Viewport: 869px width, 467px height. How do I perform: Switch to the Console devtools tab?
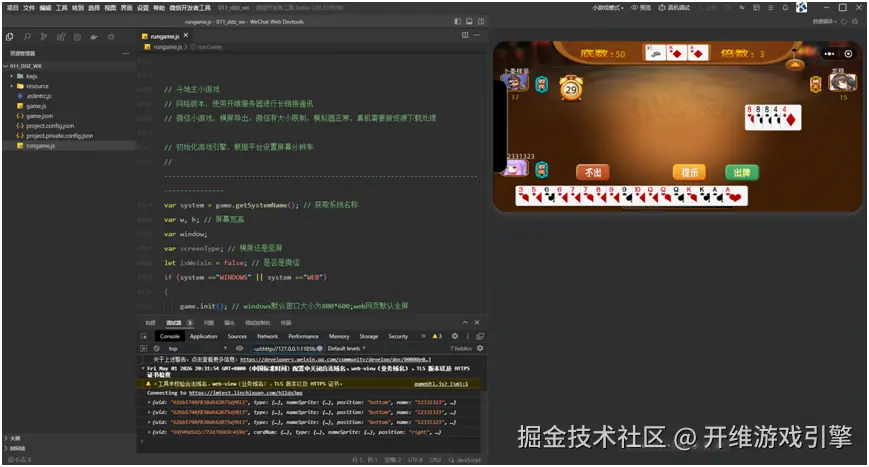click(170, 336)
